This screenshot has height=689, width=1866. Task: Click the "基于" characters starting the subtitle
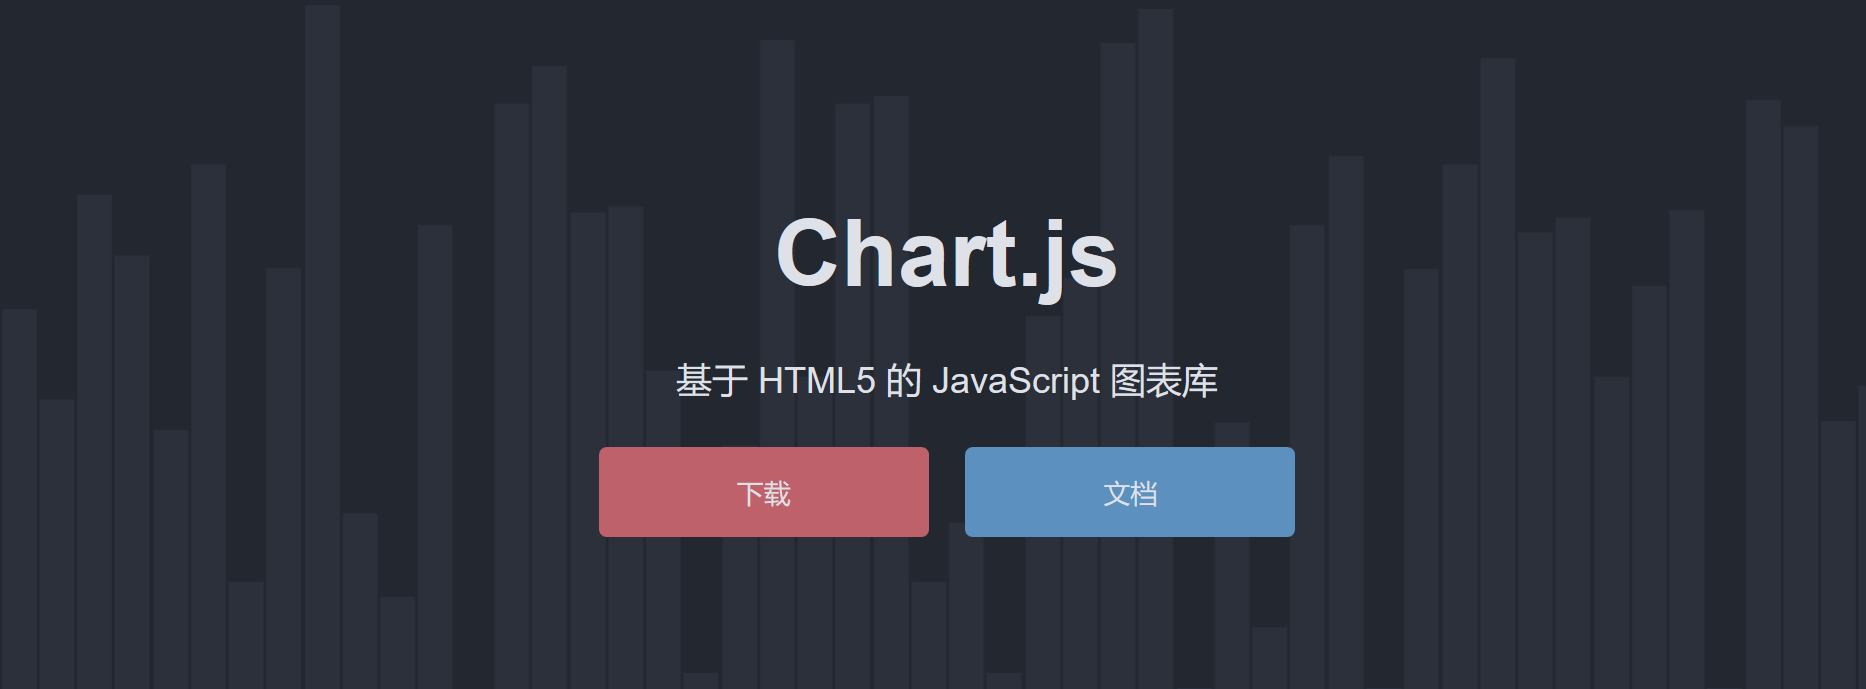711,381
